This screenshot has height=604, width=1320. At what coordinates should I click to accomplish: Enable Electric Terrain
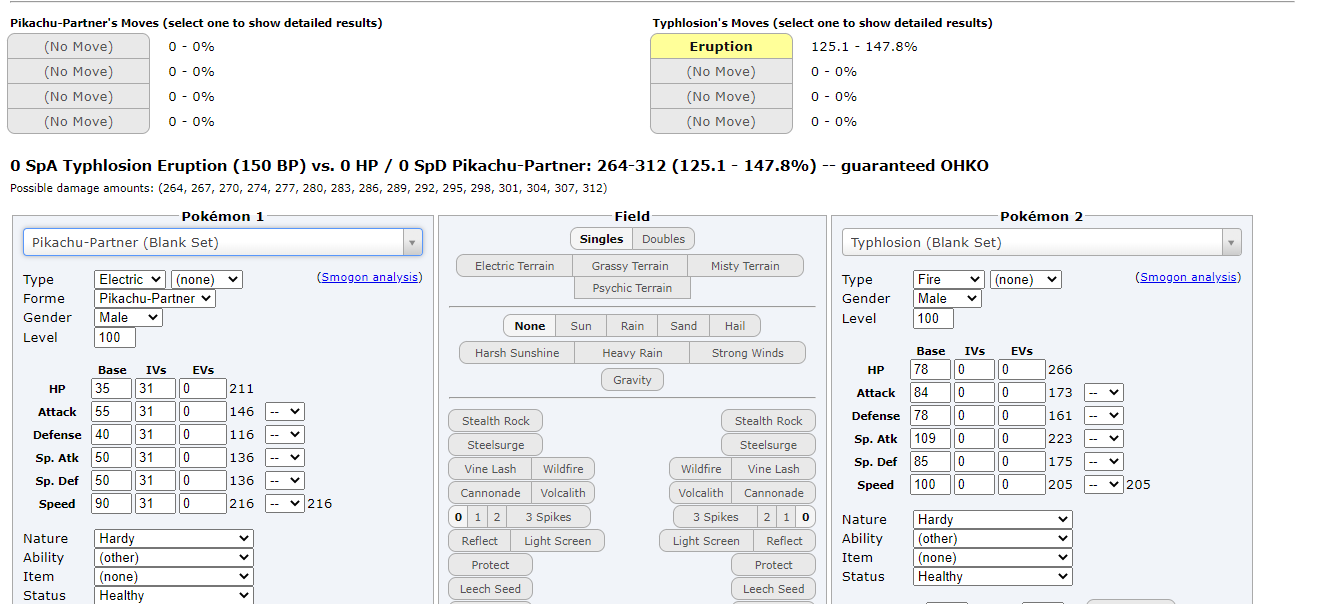[514, 266]
